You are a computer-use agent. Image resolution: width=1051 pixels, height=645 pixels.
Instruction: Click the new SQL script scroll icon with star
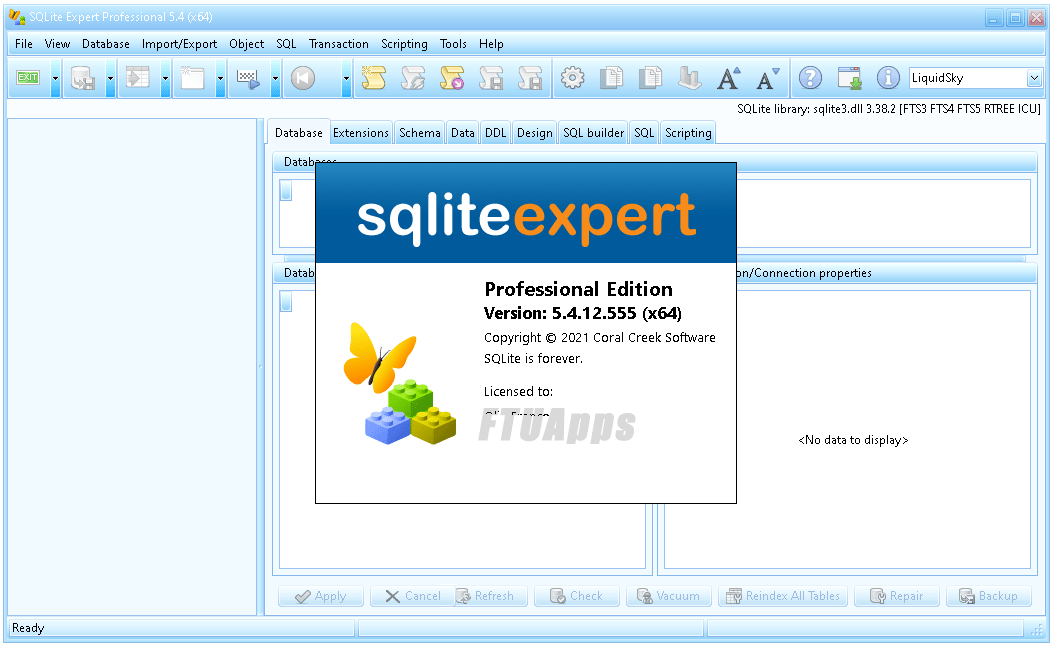tap(373, 78)
